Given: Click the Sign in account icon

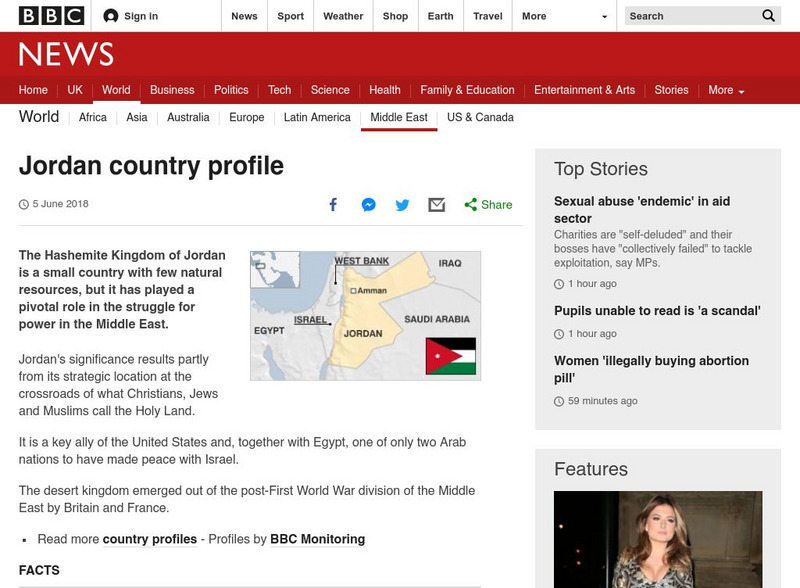Looking at the screenshot, I should coord(111,16).
